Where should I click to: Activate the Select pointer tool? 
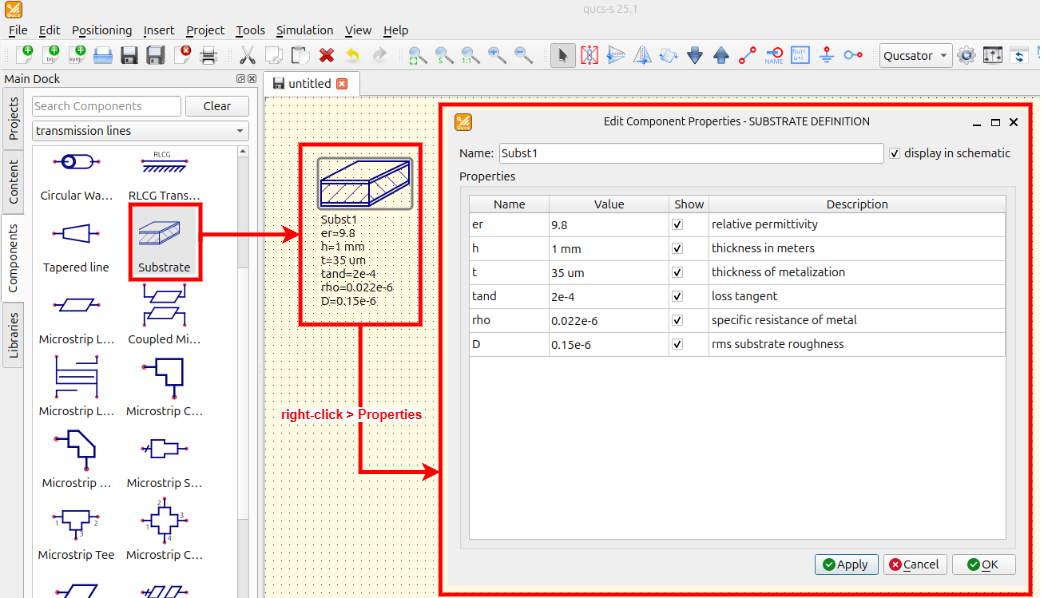pos(562,56)
